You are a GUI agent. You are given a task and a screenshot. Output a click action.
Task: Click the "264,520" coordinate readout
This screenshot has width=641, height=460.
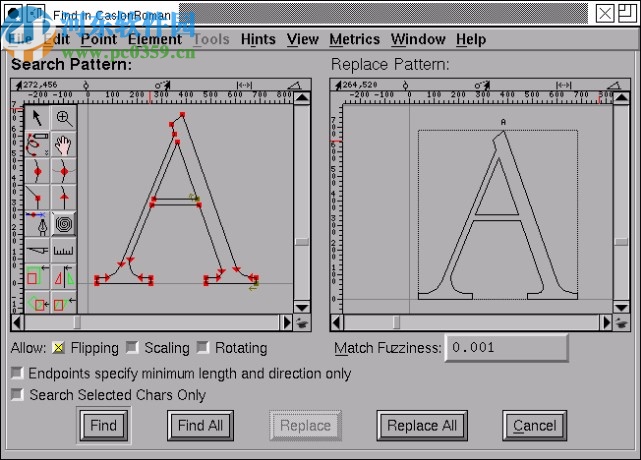[360, 85]
